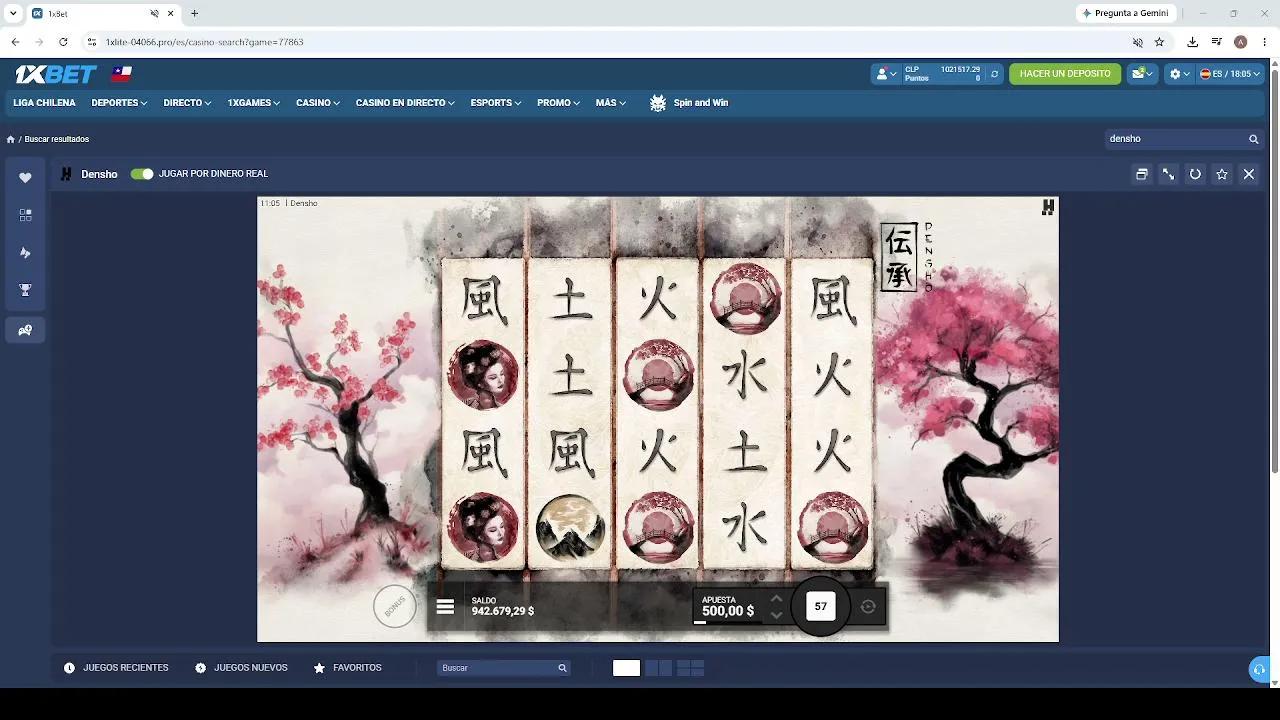The height and width of the screenshot is (720, 1280).
Task: Expand the DIRECTO menu
Action: point(187,103)
